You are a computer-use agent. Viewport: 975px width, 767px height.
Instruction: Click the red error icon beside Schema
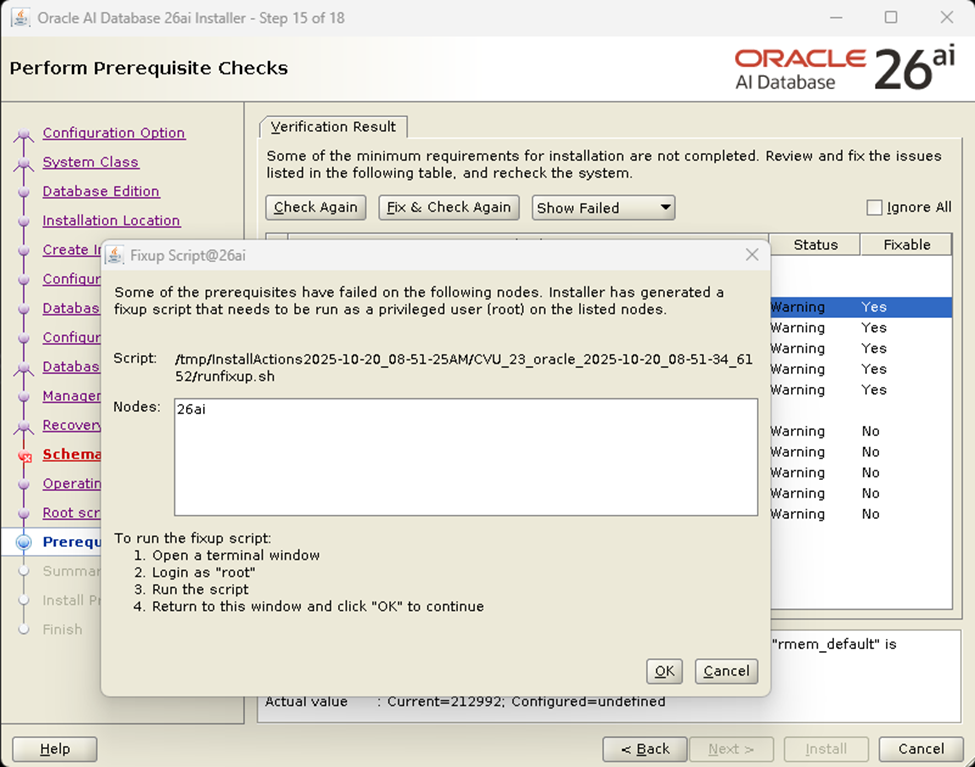coord(24,456)
